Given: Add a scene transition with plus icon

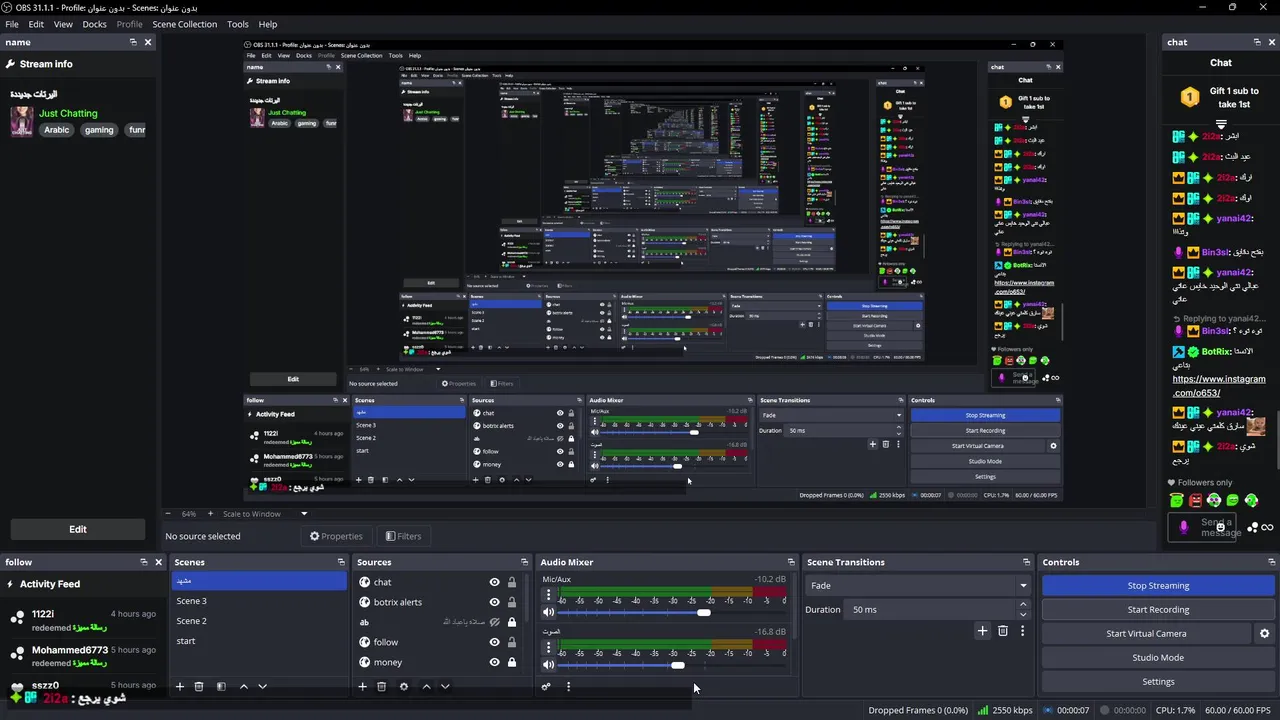Looking at the screenshot, I should (x=982, y=631).
